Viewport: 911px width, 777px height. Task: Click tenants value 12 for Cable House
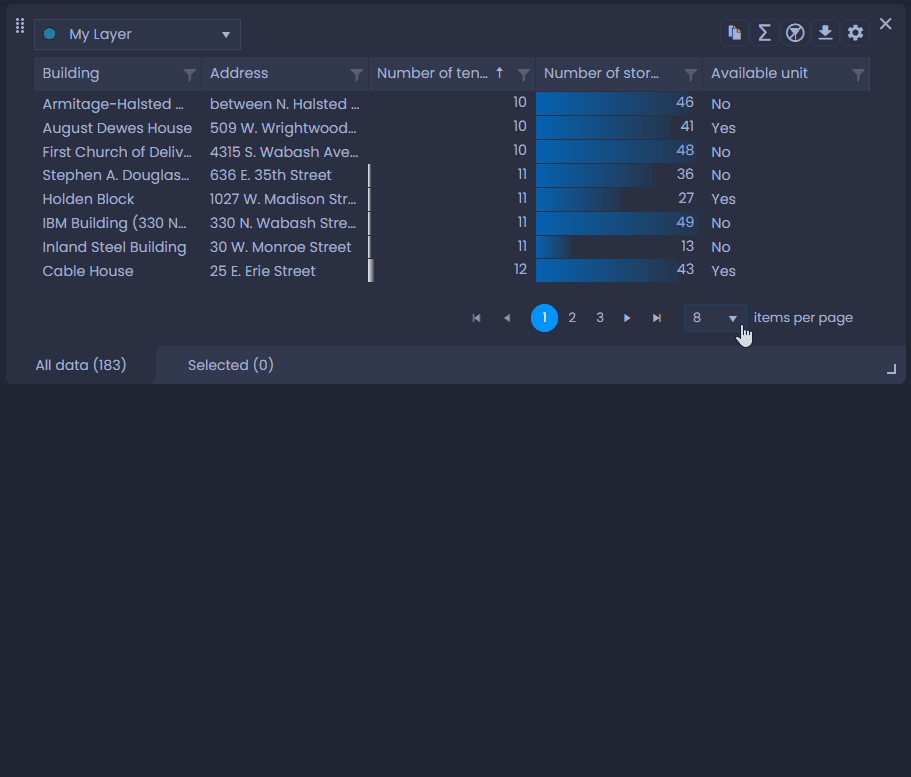(521, 269)
